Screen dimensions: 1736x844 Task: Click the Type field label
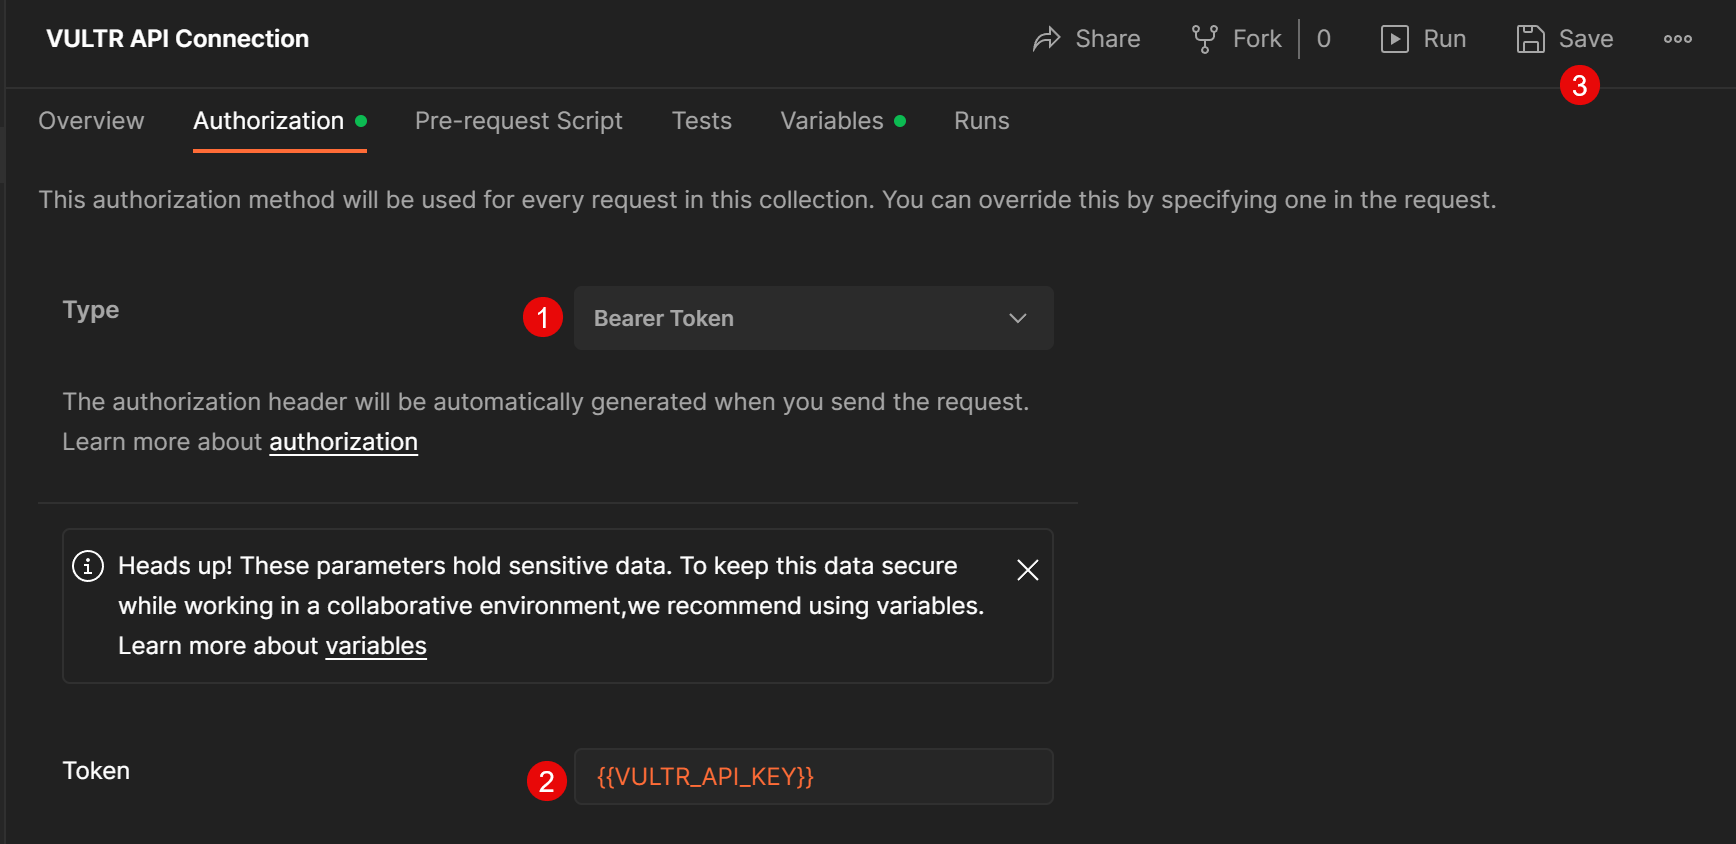91,310
